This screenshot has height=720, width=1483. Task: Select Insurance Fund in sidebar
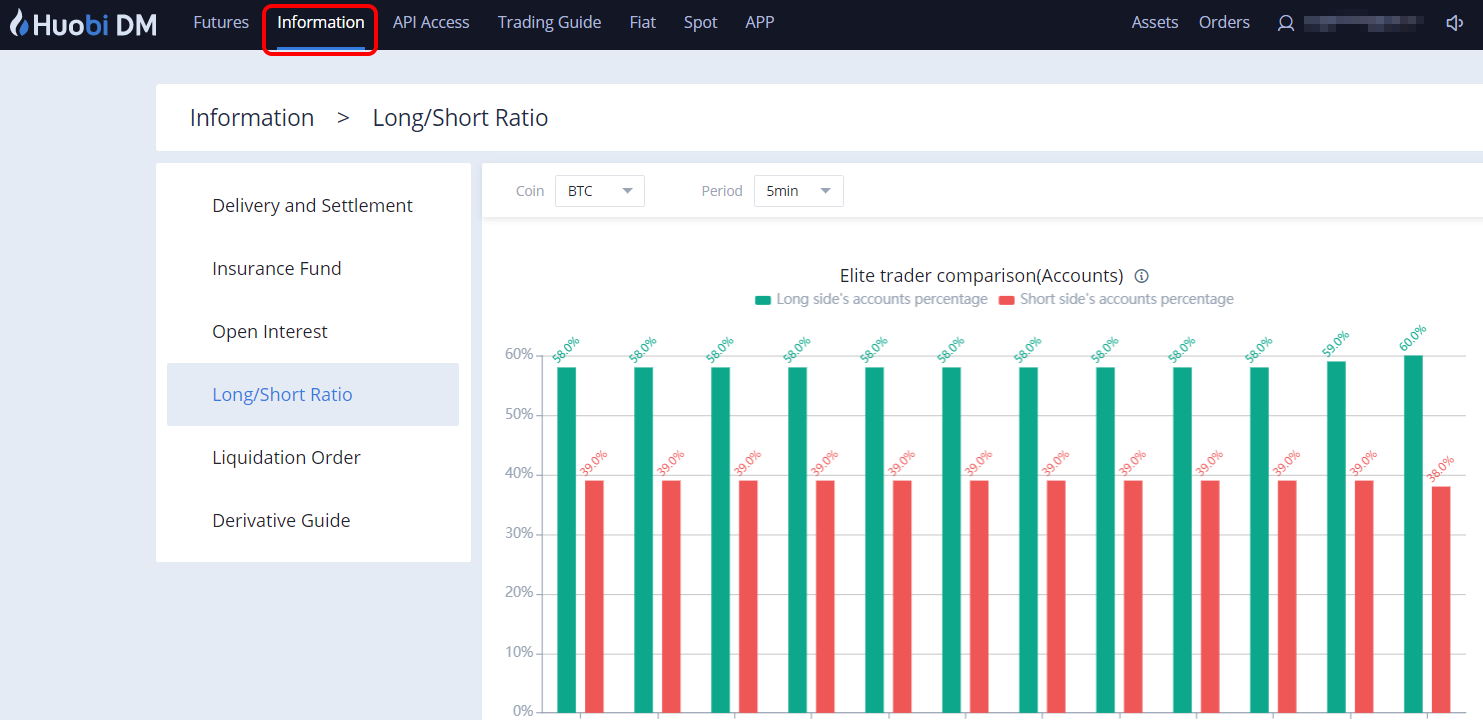point(313,269)
